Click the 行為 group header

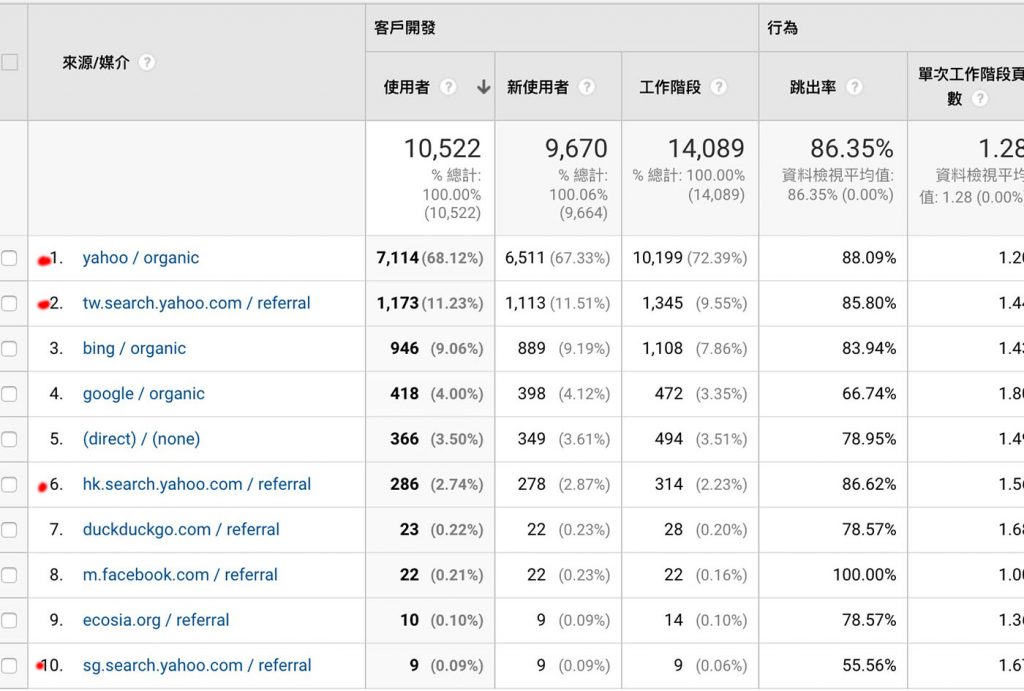(x=782, y=27)
